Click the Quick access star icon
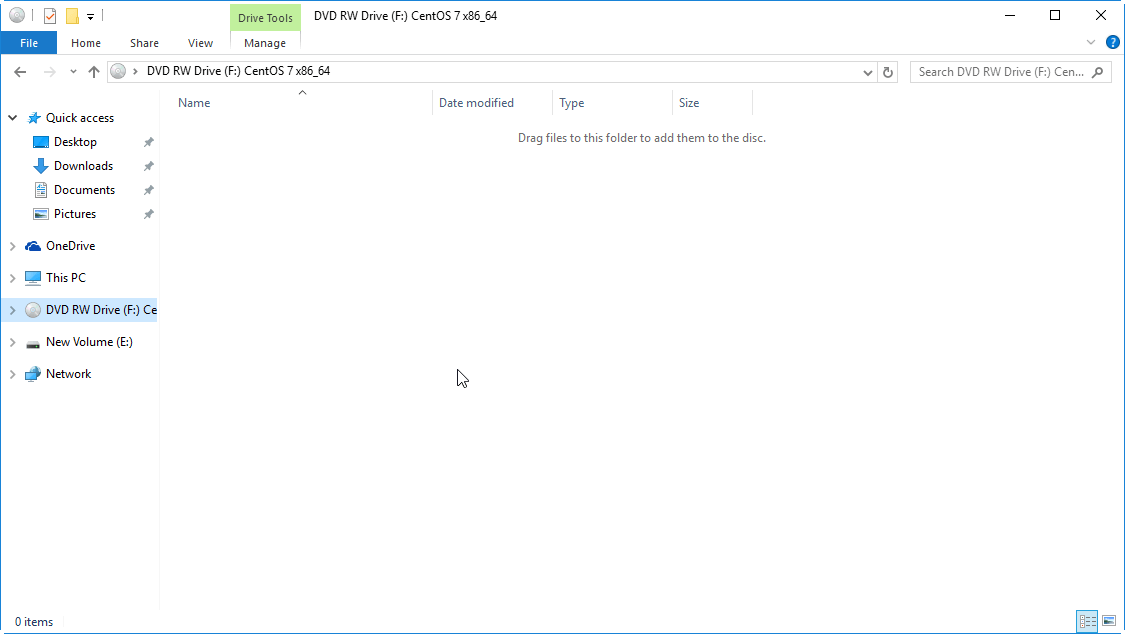This screenshot has height=634, width=1125. tap(34, 118)
